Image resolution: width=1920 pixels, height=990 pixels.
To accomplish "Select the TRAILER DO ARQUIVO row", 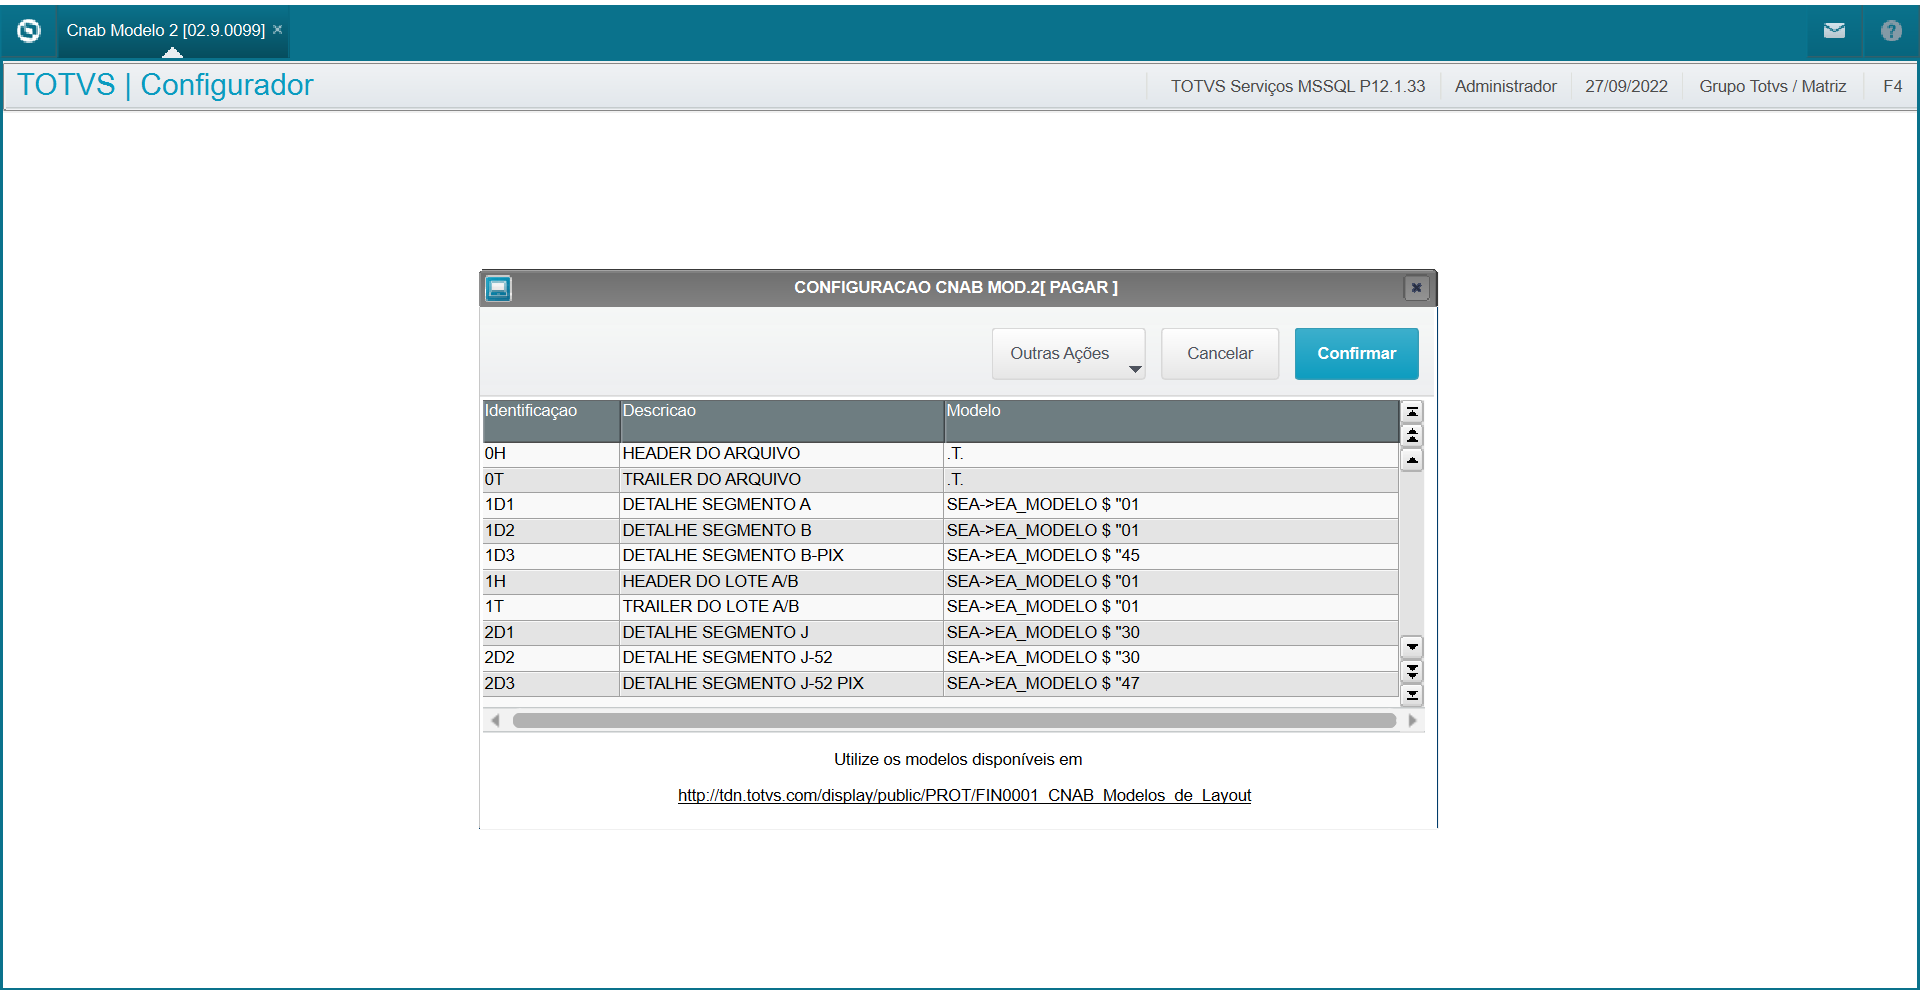I will pos(940,480).
